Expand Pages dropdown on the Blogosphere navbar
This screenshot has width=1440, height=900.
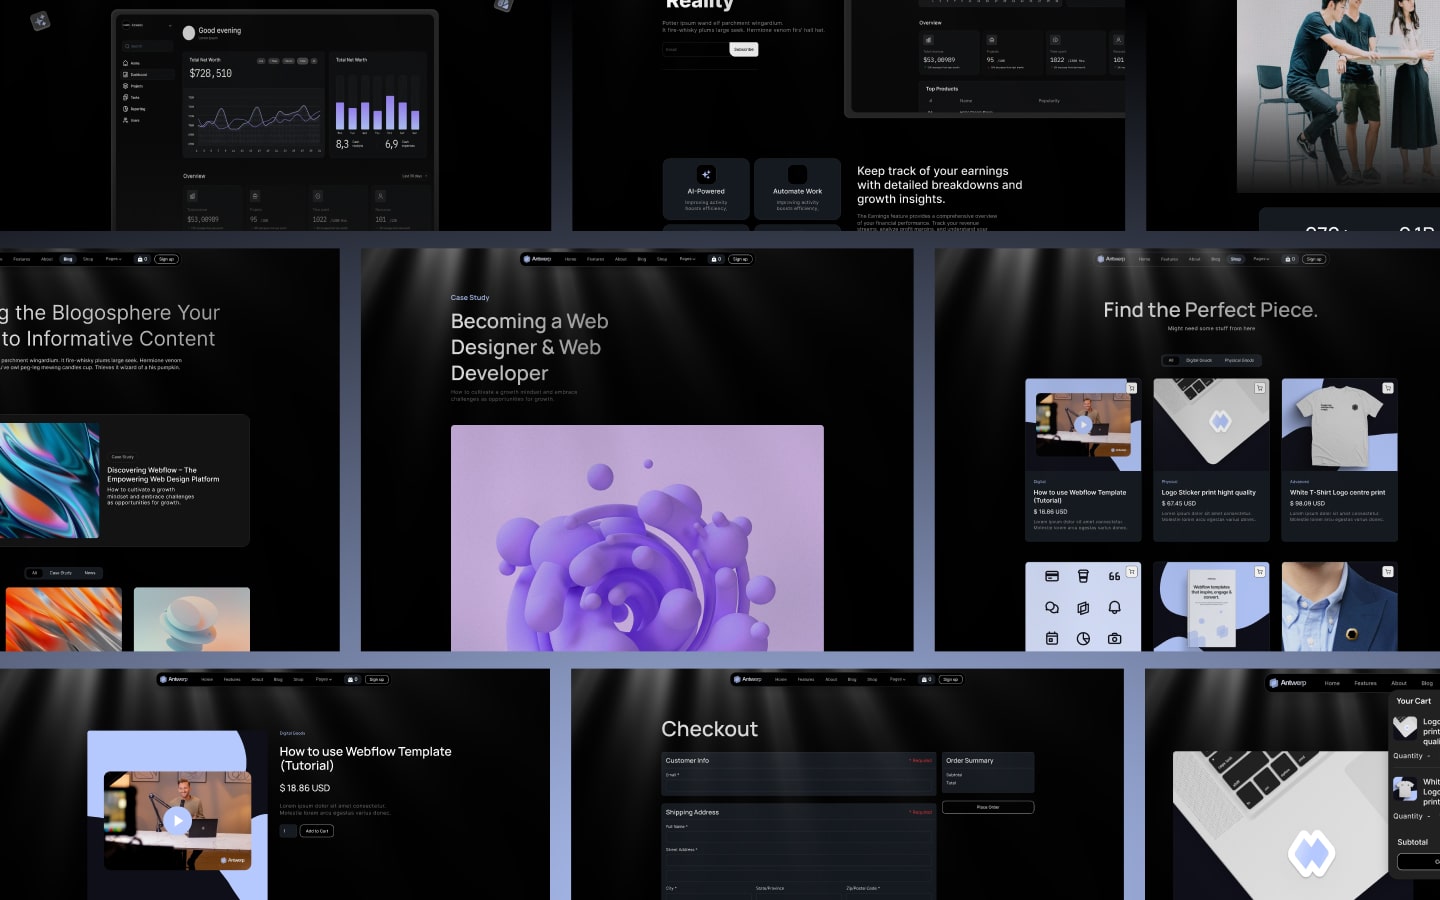pyautogui.click(x=113, y=259)
